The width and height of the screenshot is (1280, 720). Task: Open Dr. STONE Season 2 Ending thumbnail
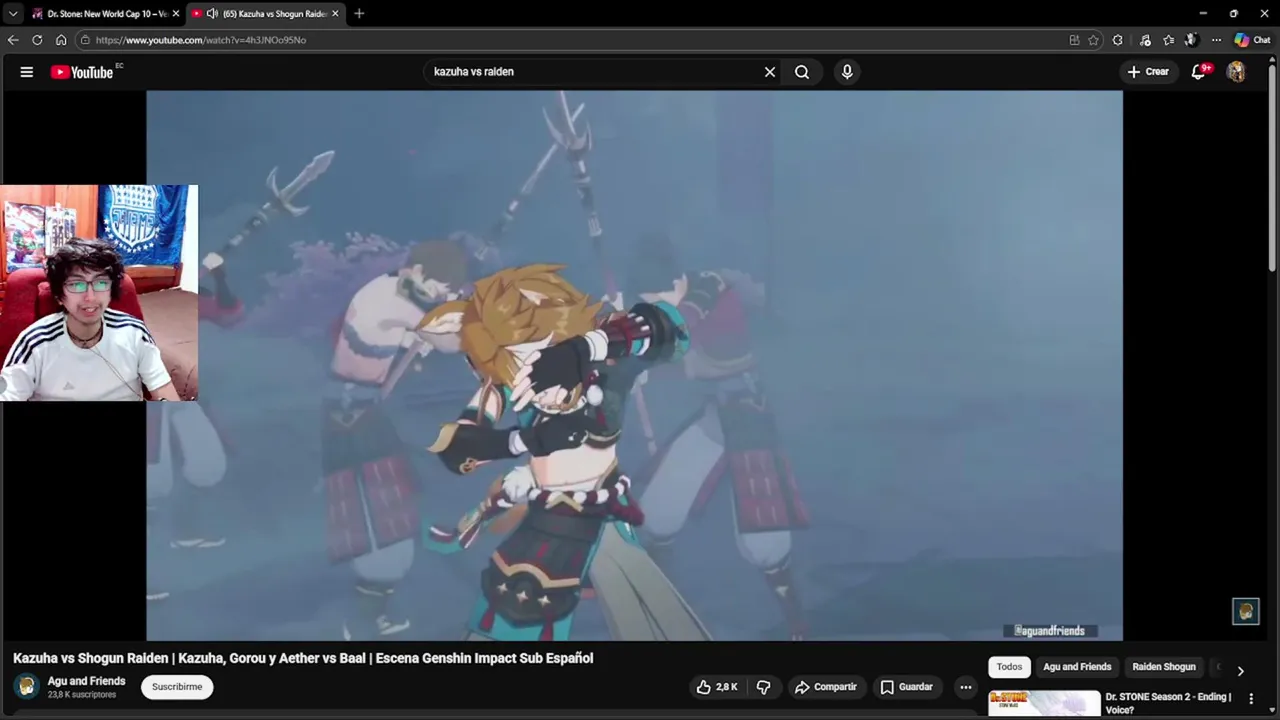[x=1044, y=704]
